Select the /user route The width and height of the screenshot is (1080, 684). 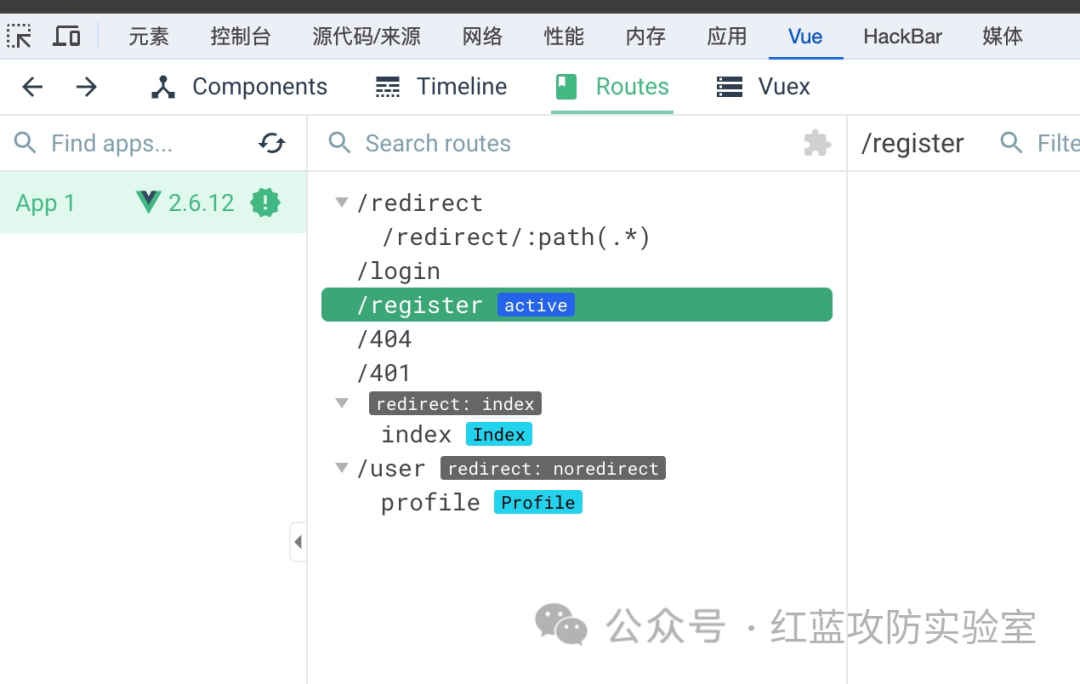(391, 468)
